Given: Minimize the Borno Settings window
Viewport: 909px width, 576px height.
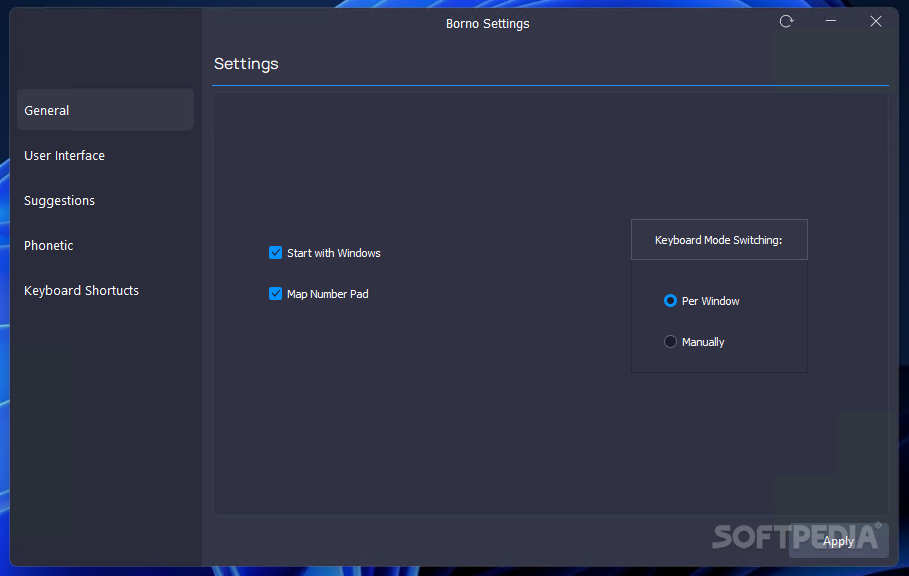Looking at the screenshot, I should [x=831, y=21].
